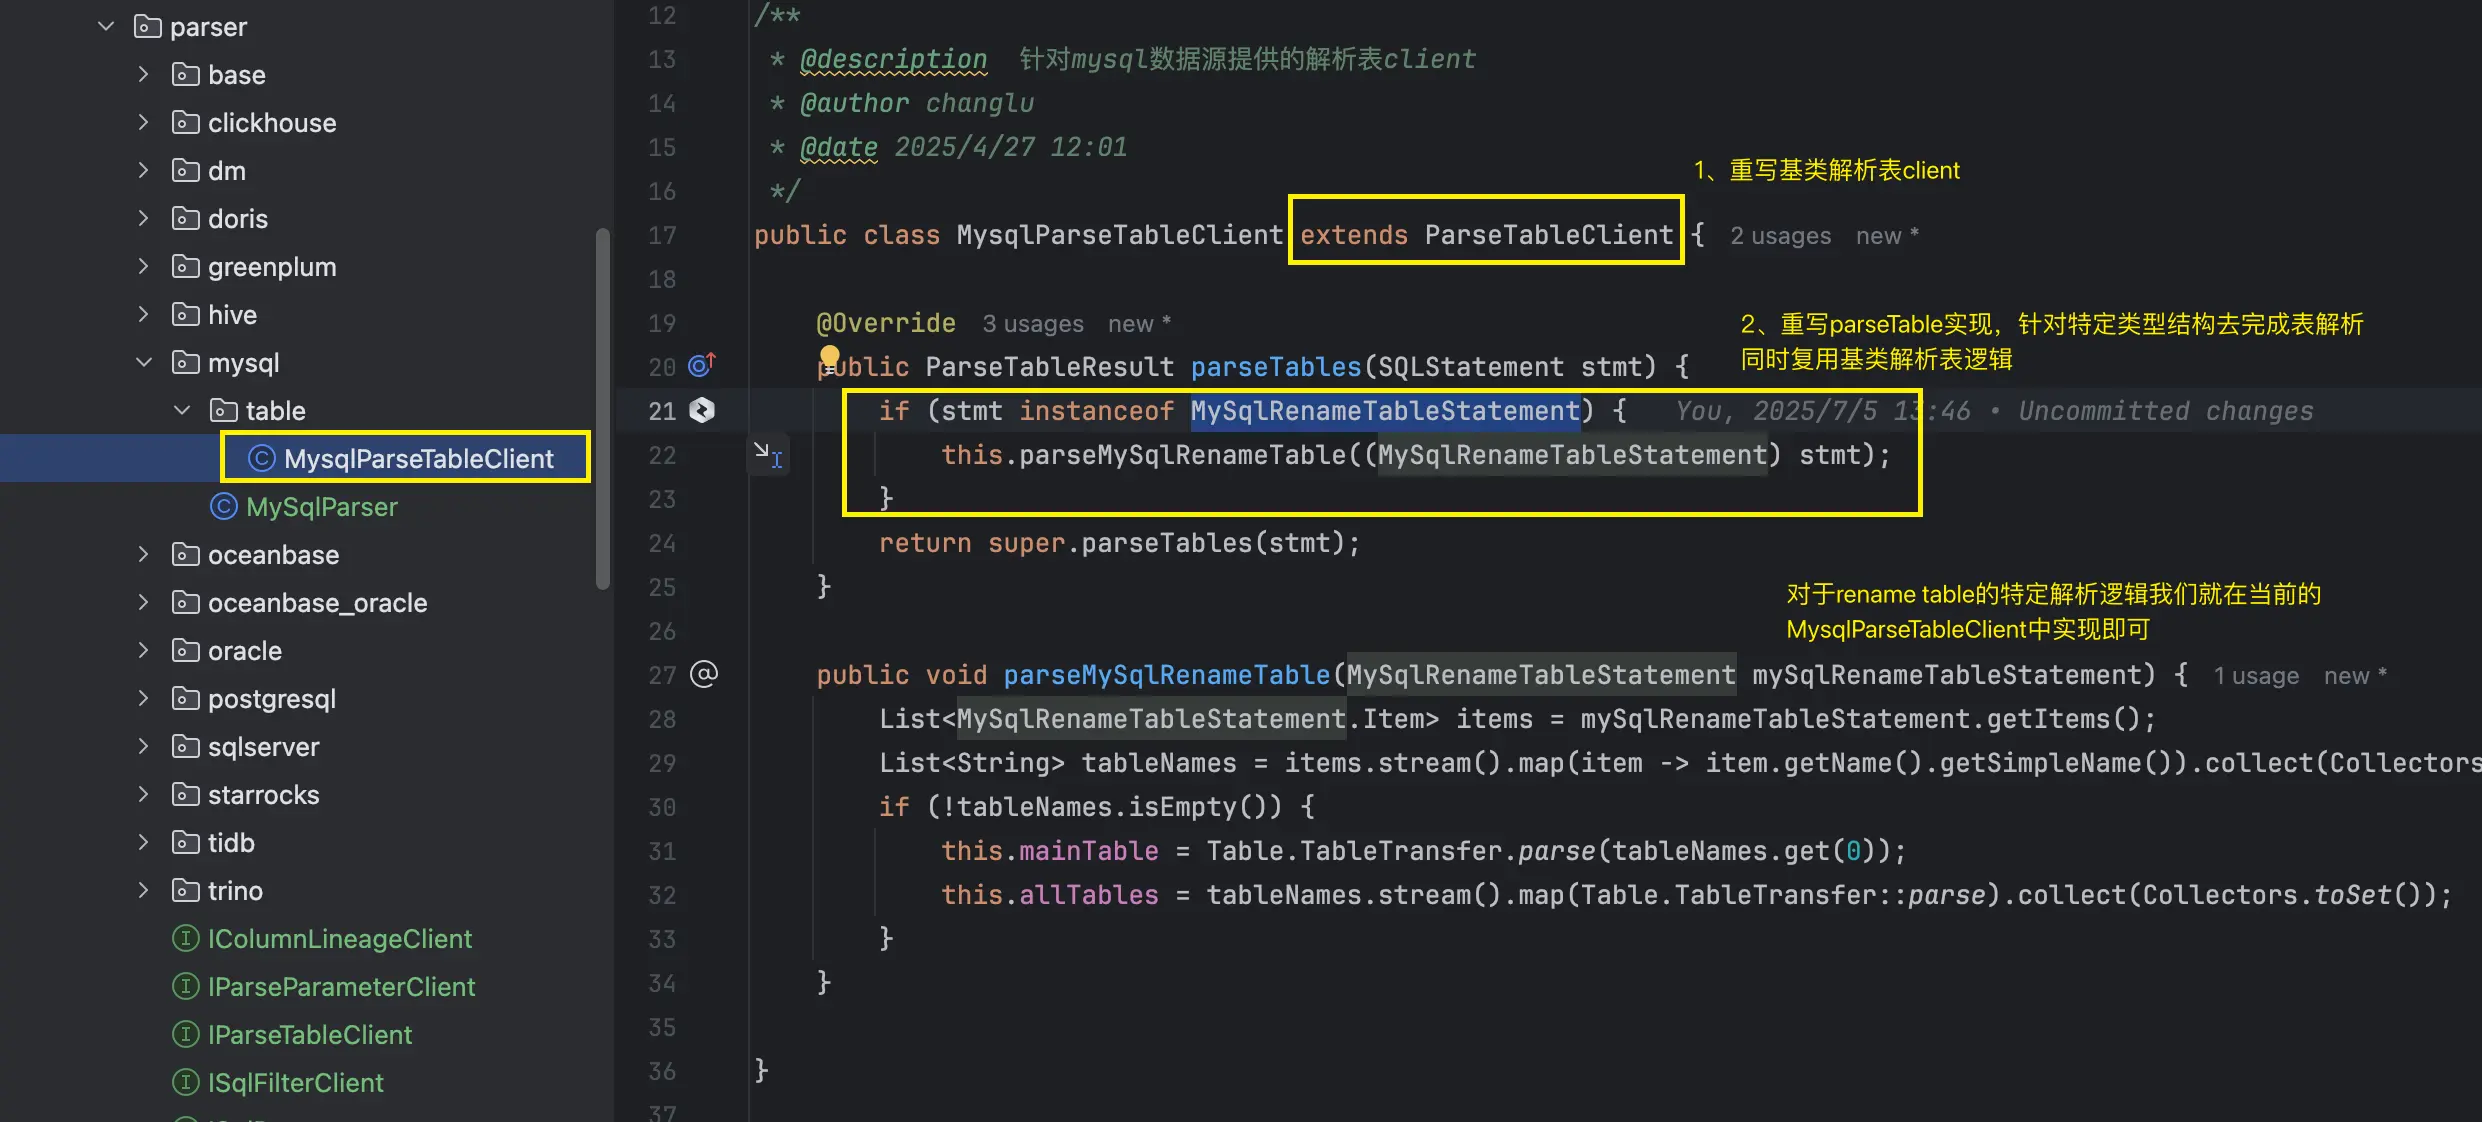Collapse the table folder under mysql
The width and height of the screenshot is (2482, 1122).
tap(182, 410)
